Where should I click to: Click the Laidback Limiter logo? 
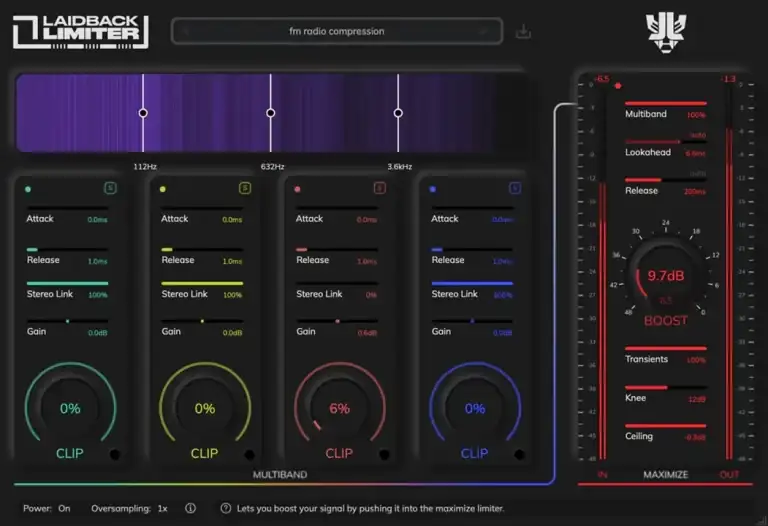tap(81, 32)
